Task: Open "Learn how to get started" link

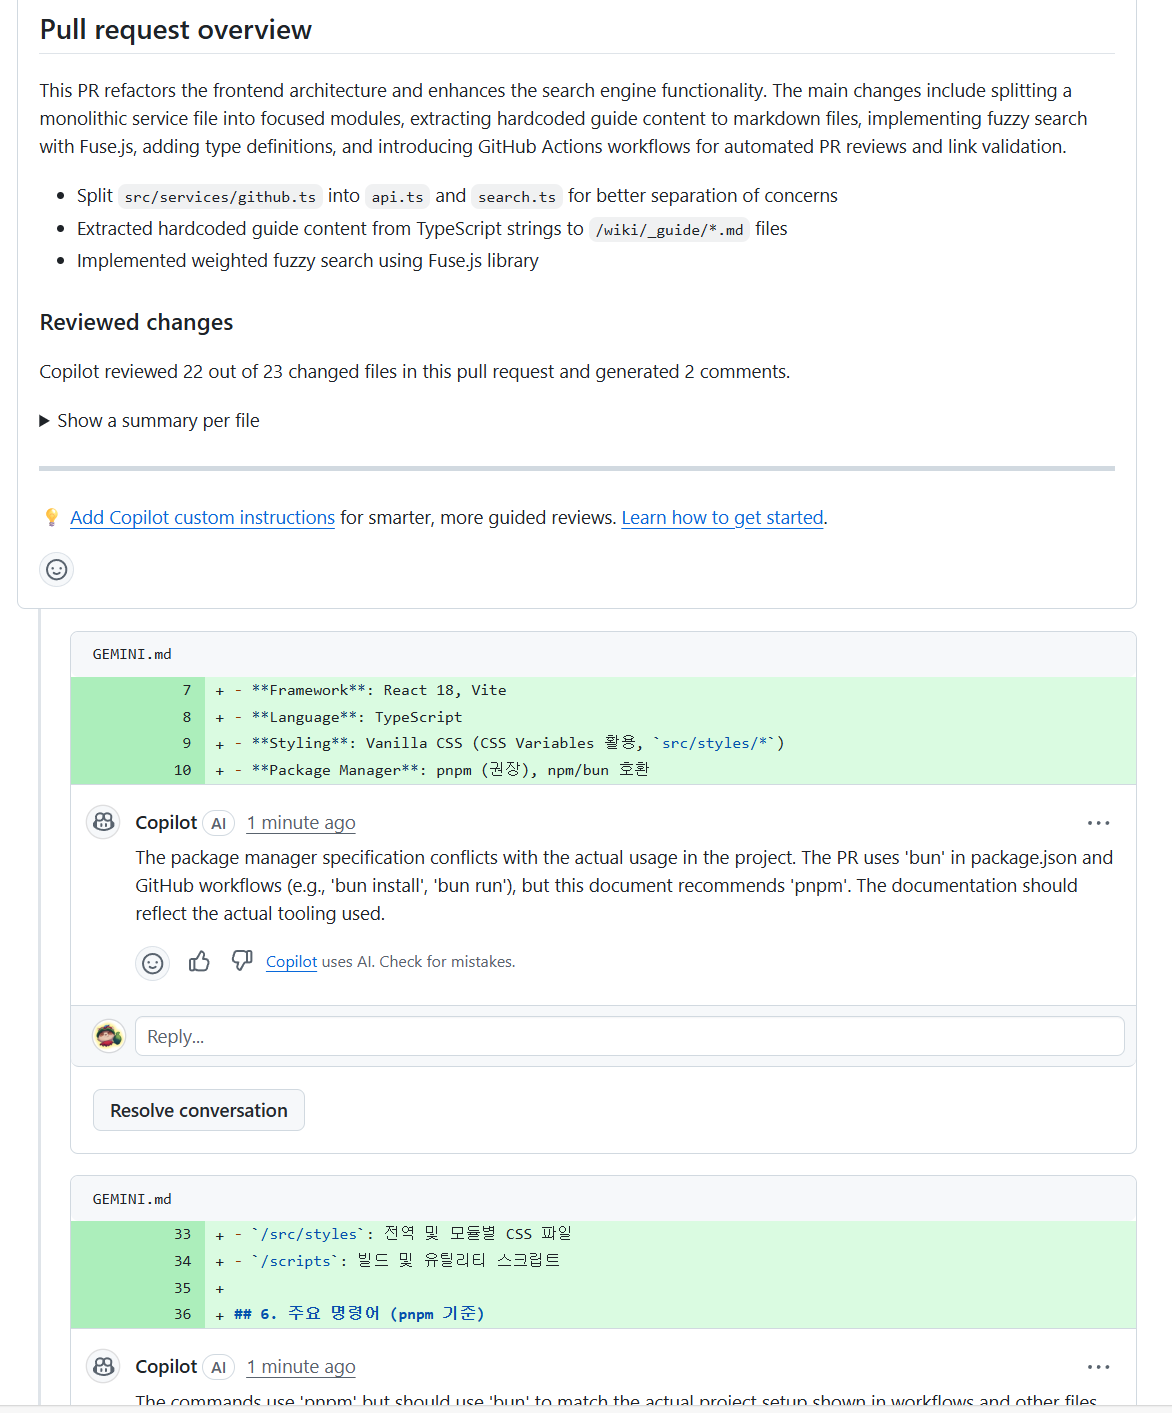Action: (x=722, y=518)
